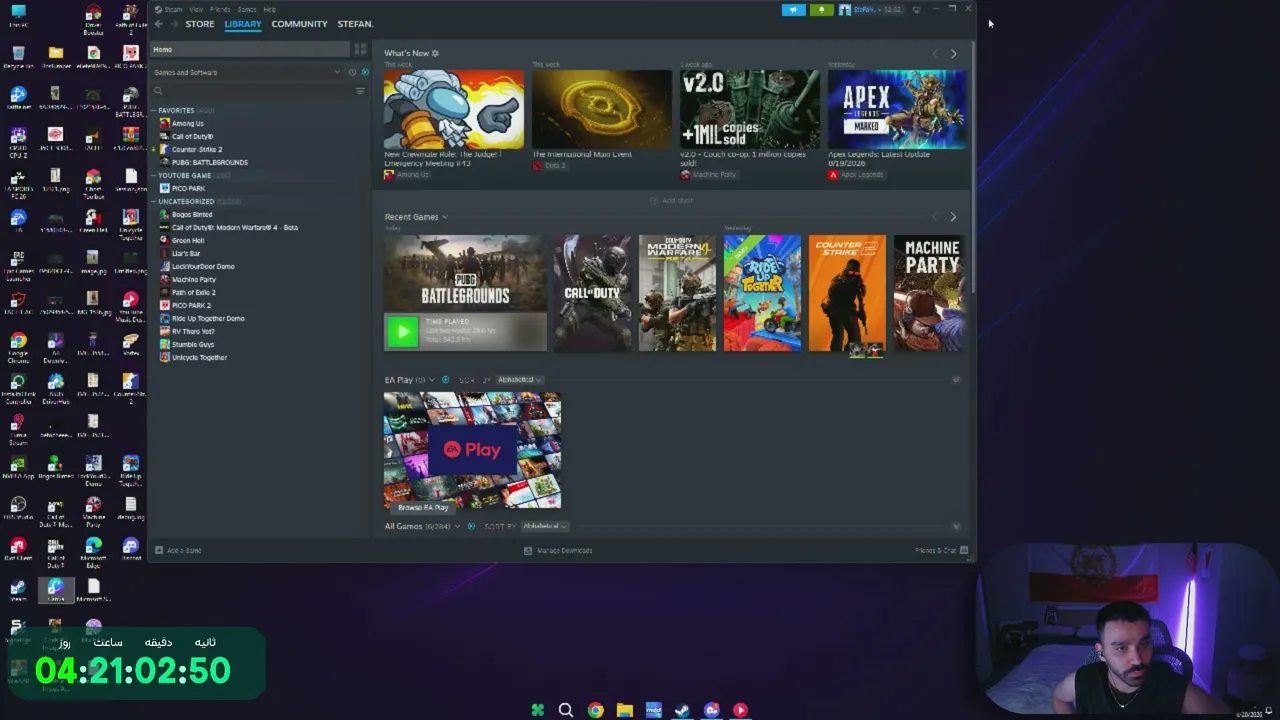The width and height of the screenshot is (1280, 720).
Task: Go forward with the Steam forward arrow
Action: pyautogui.click(x=173, y=24)
